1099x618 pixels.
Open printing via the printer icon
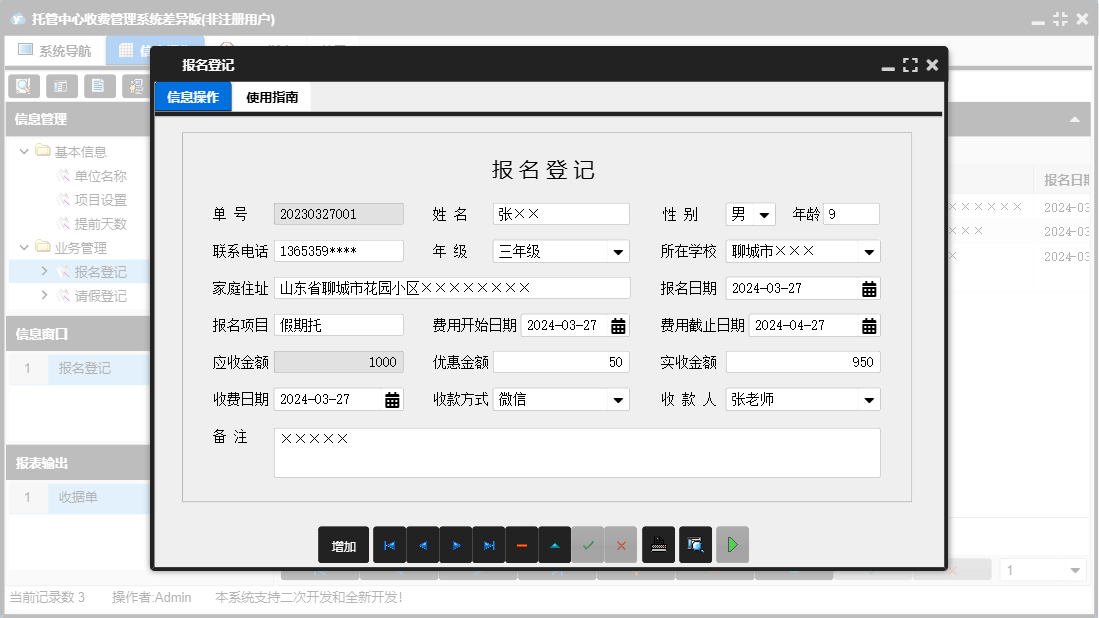pyautogui.click(x=658, y=545)
